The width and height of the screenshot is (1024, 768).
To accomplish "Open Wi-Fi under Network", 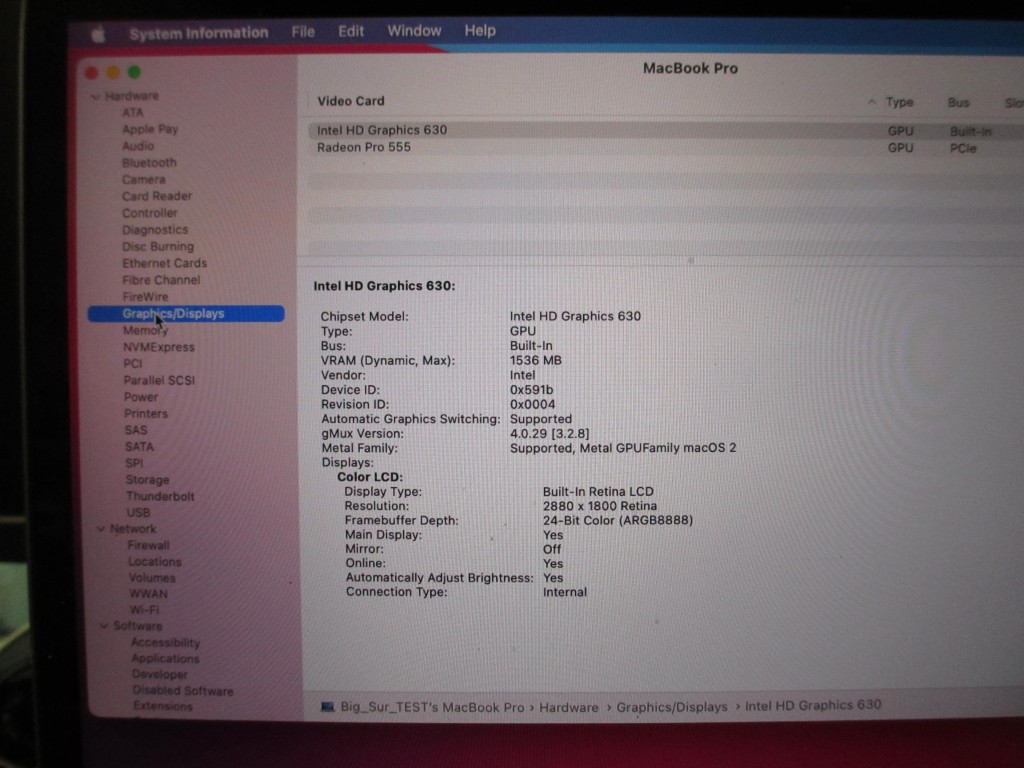I will (144, 609).
